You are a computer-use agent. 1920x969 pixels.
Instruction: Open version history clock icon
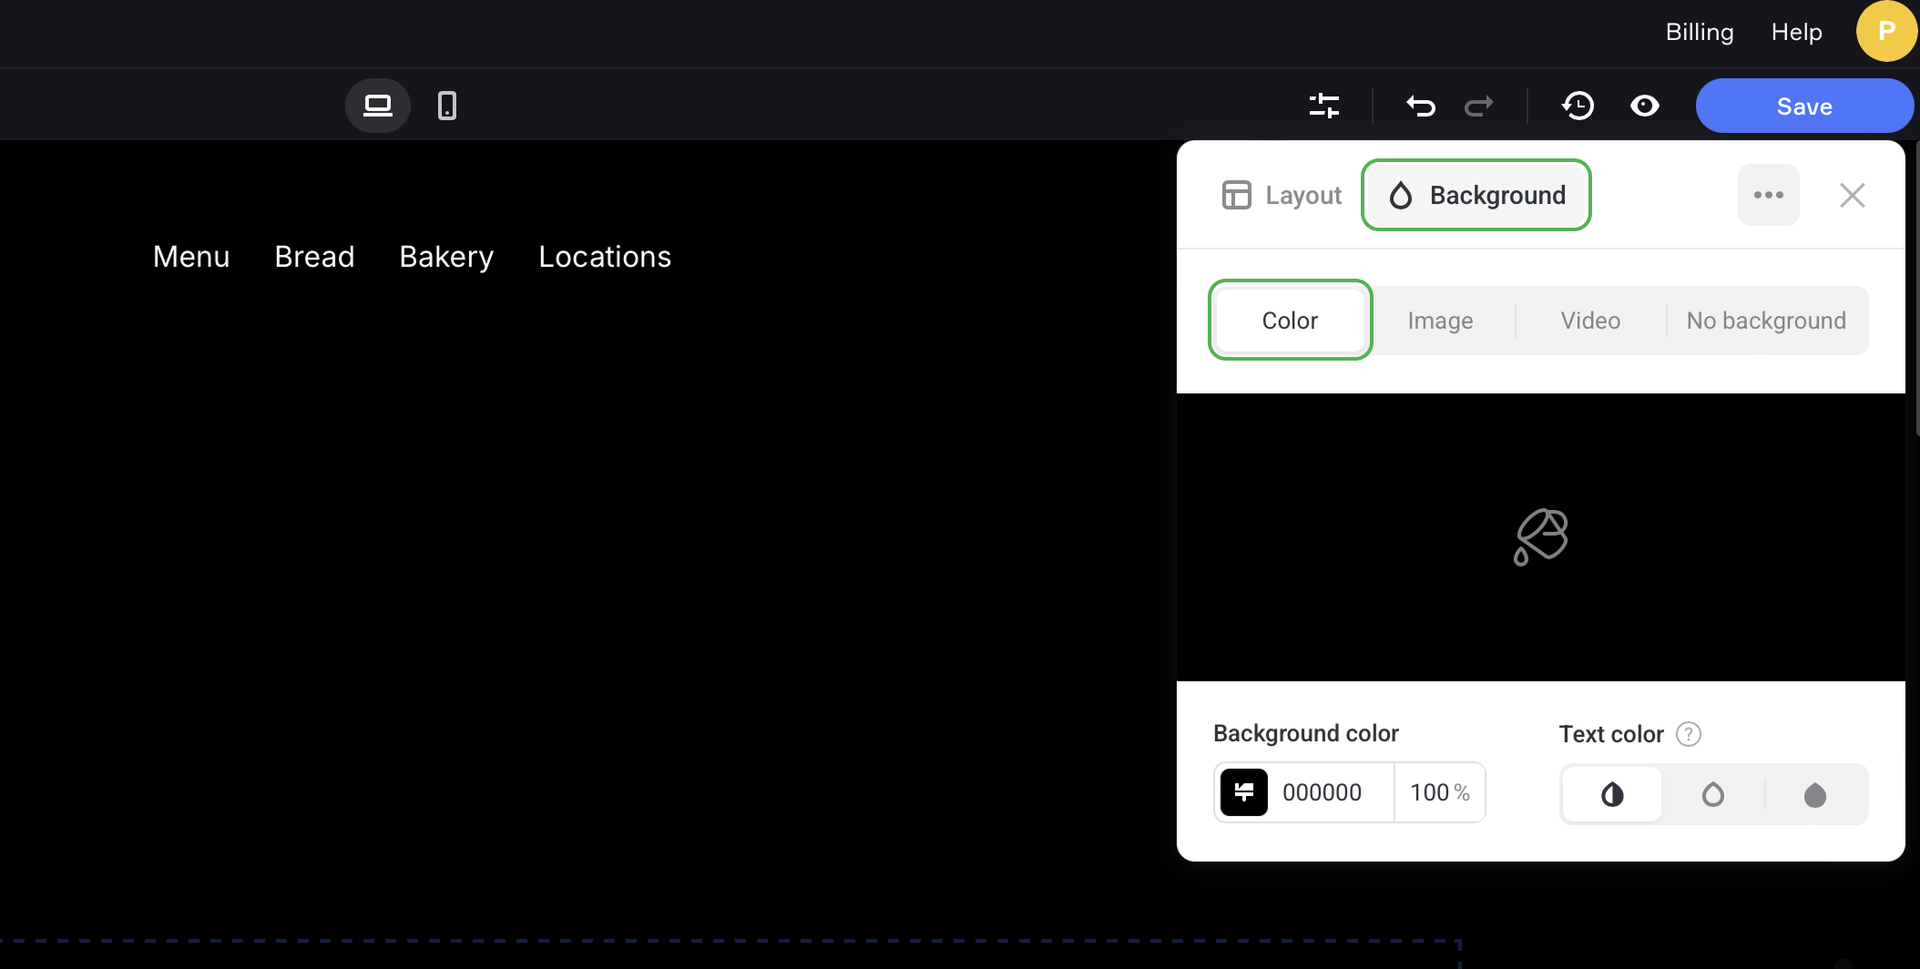click(x=1578, y=106)
